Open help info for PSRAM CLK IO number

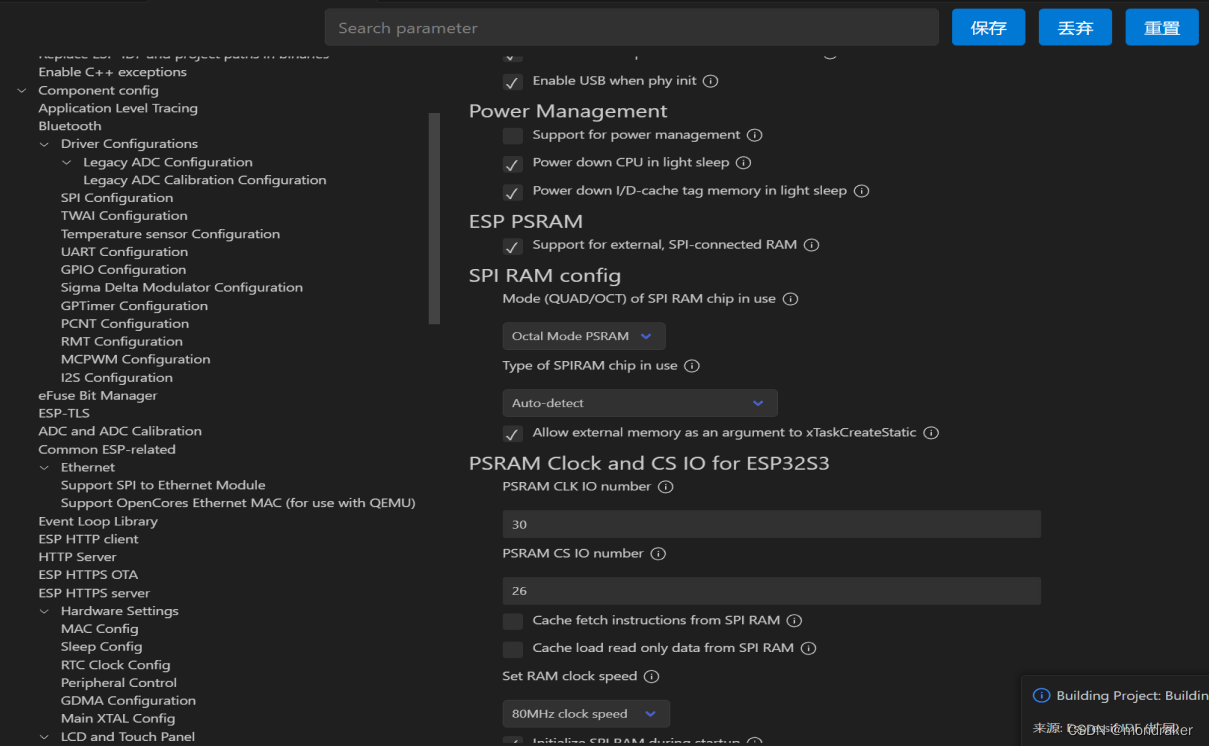click(666, 487)
